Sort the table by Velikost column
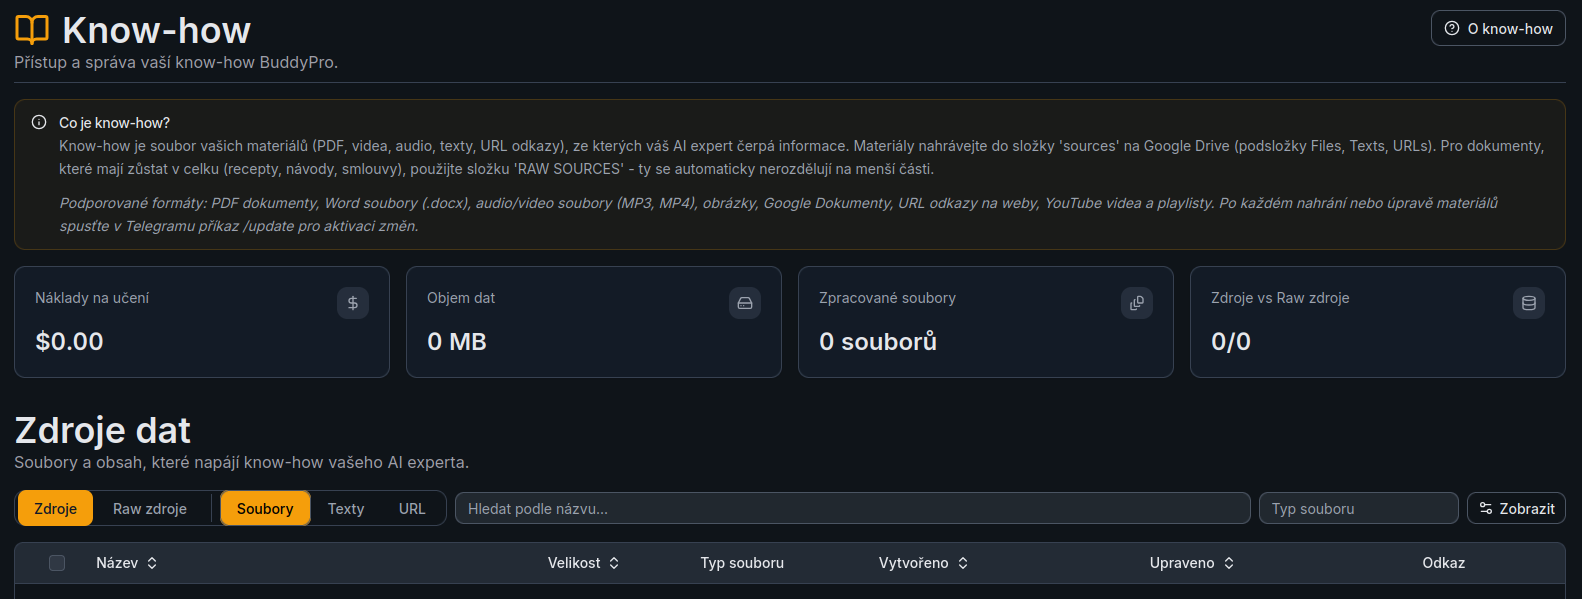 pos(583,563)
